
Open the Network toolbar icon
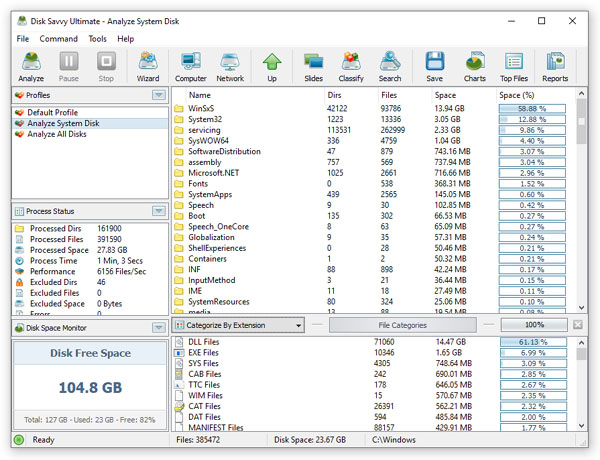[x=230, y=67]
